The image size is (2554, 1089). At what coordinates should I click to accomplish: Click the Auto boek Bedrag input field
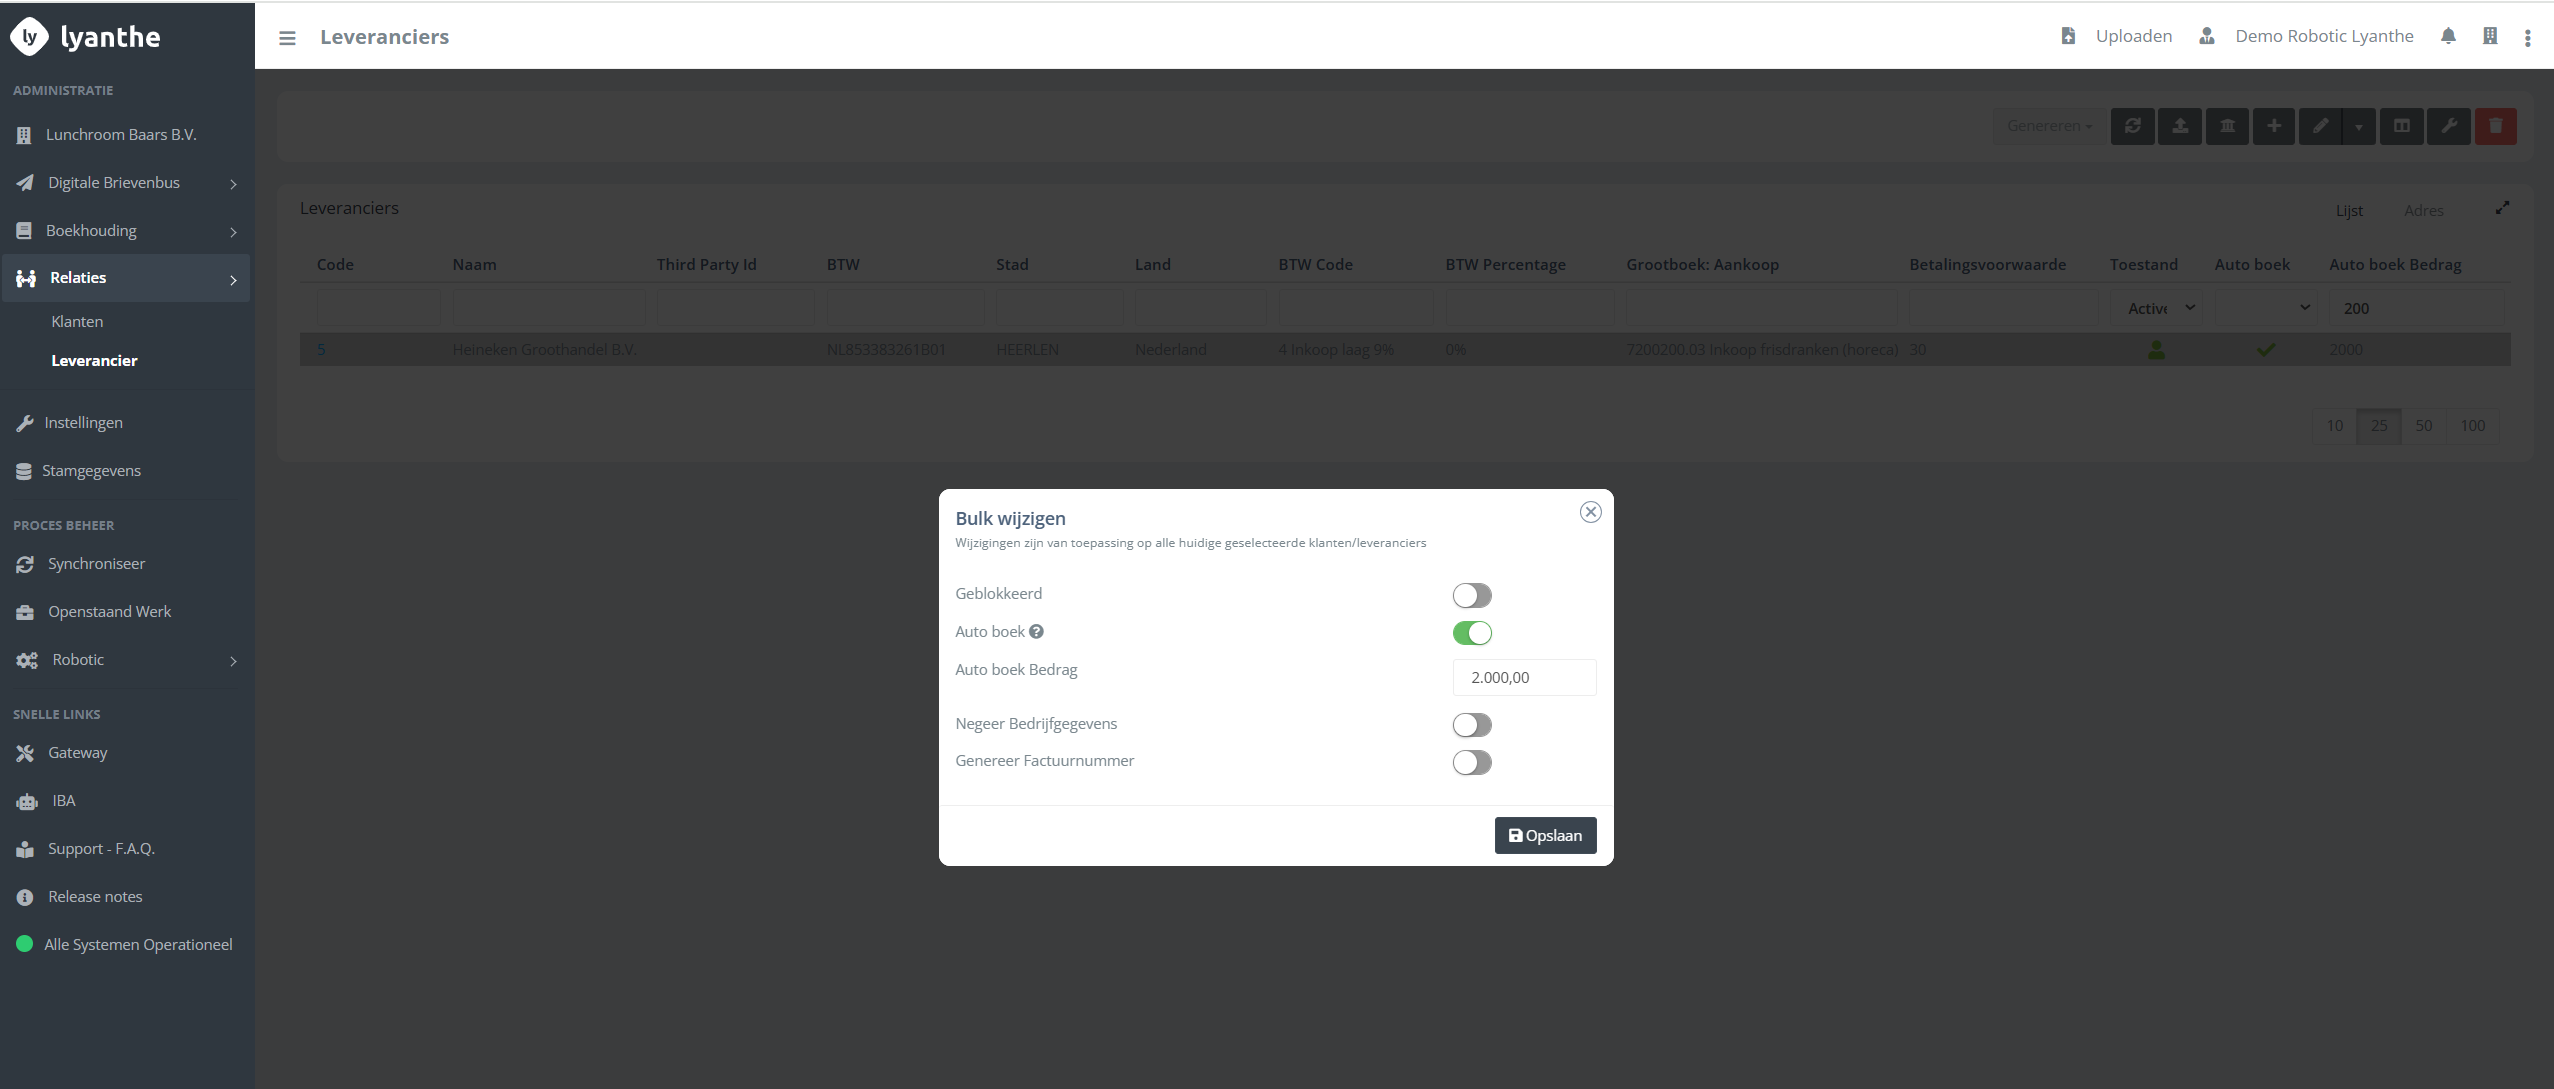click(1524, 678)
